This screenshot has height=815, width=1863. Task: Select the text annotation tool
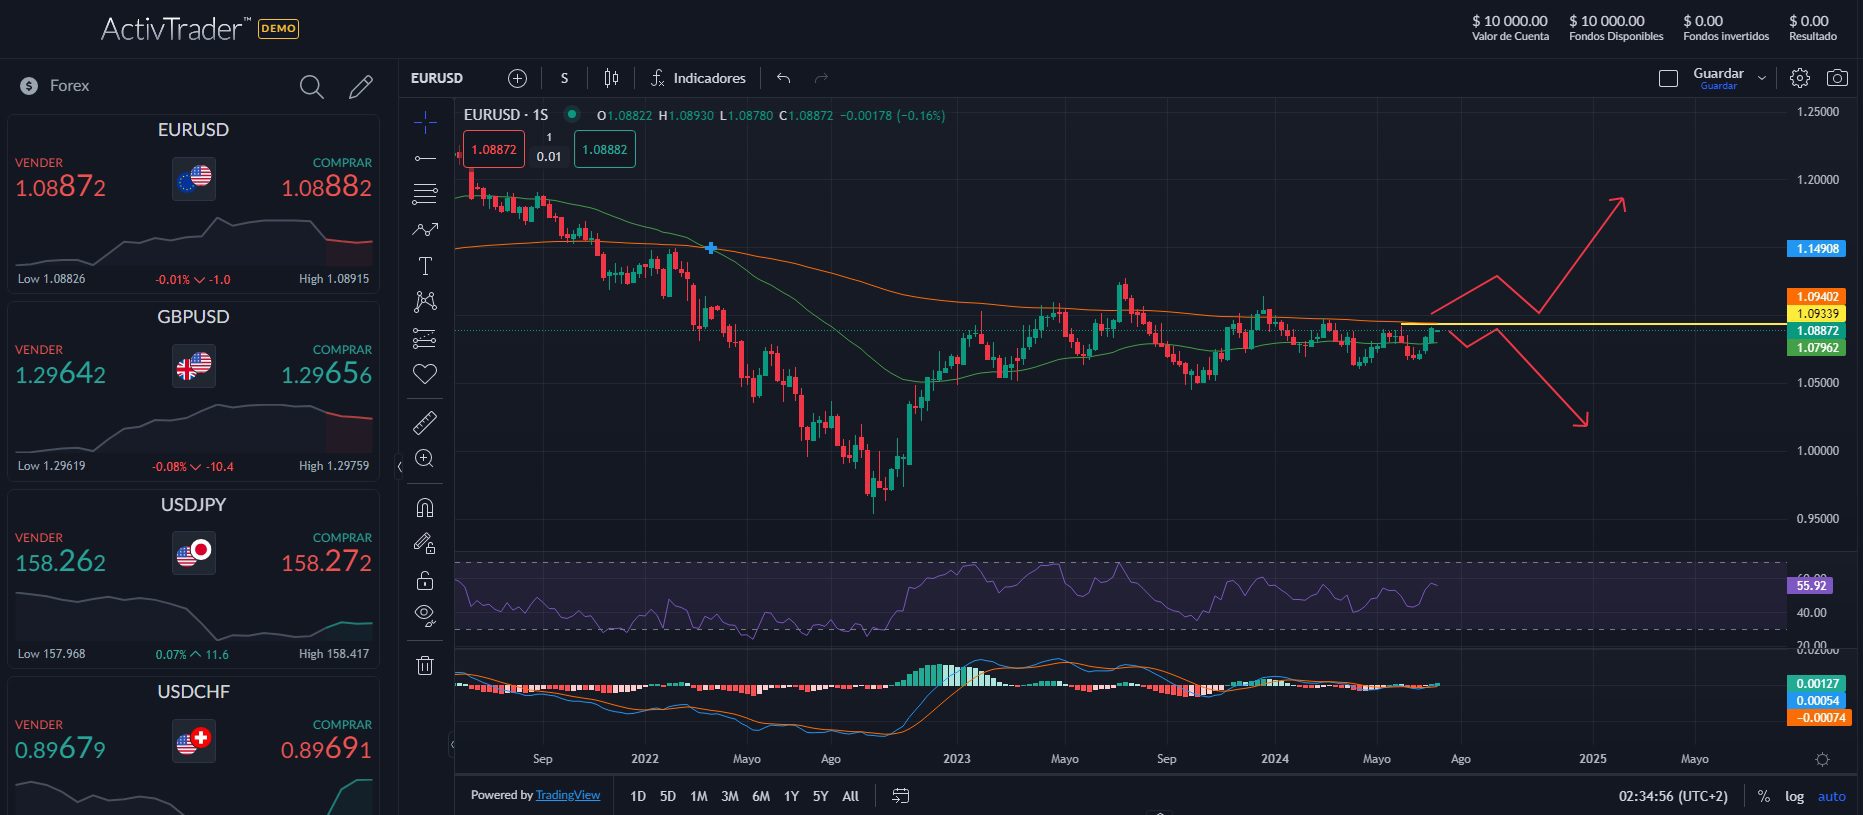pos(425,266)
